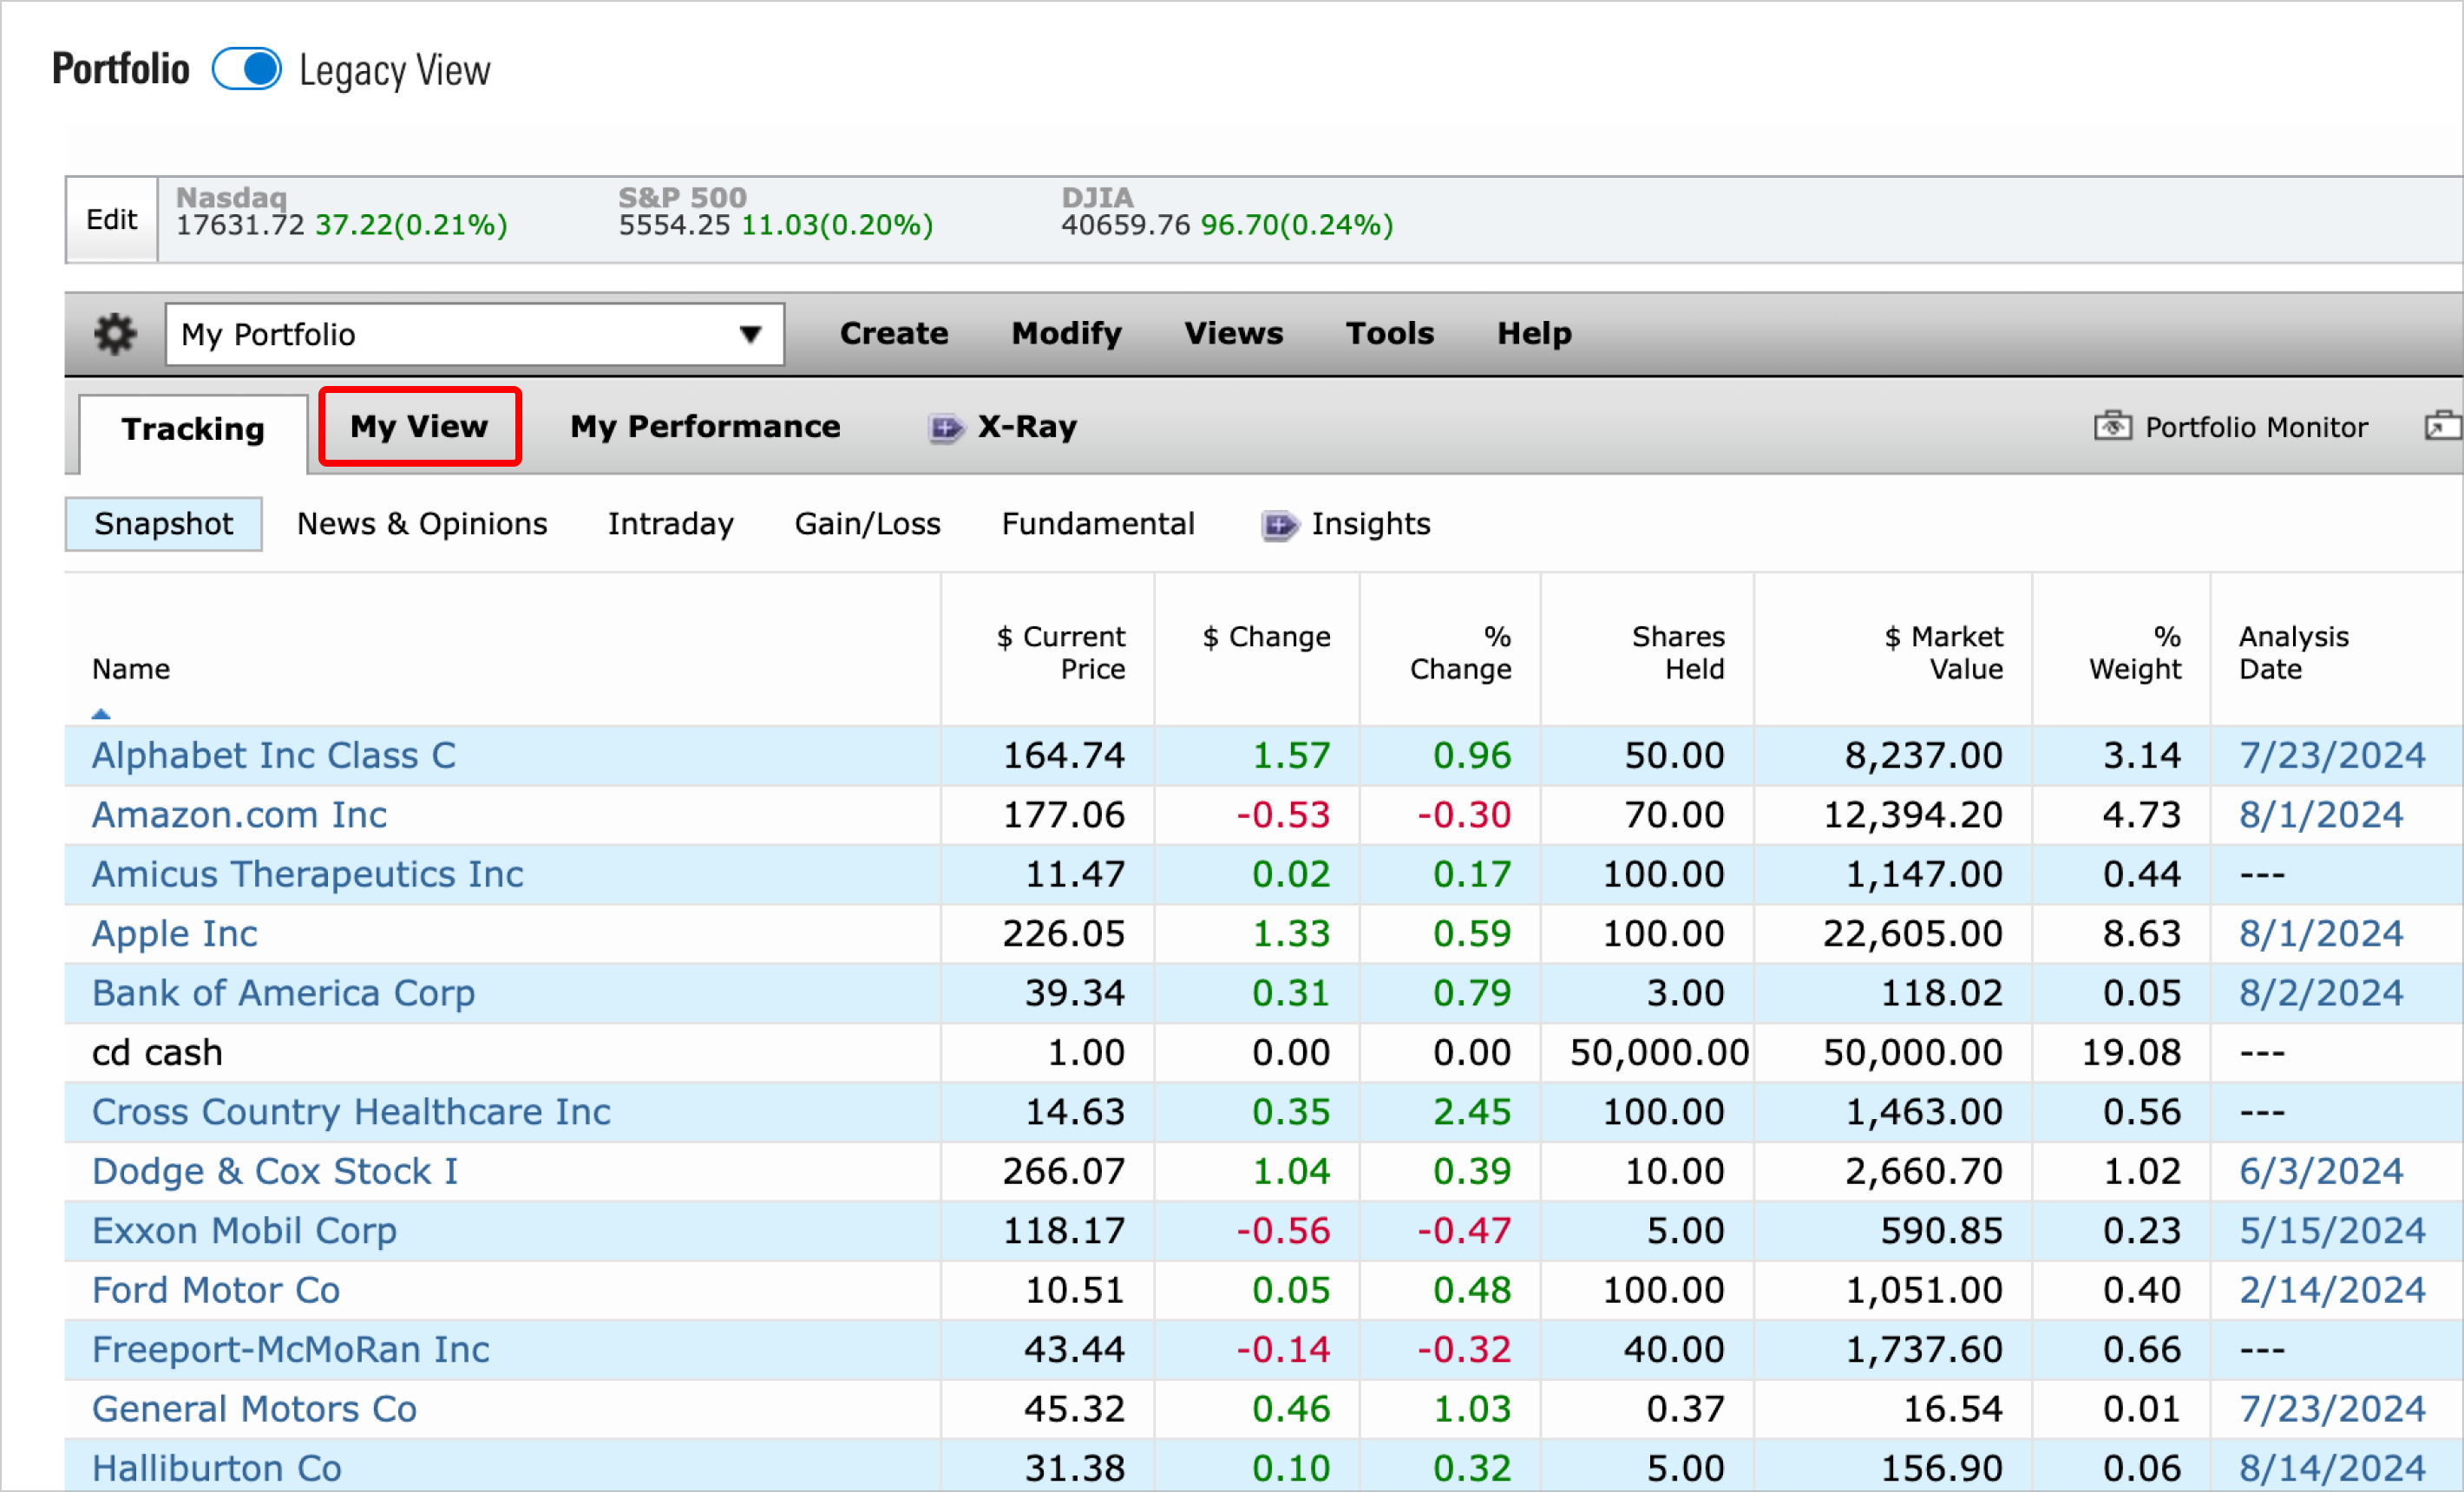
Task: Sort by Analysis Date column header
Action: point(2293,653)
